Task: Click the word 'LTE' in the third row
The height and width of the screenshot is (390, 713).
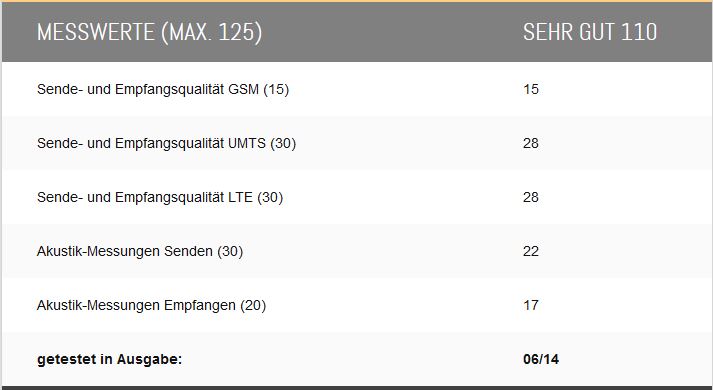Action: (x=241, y=197)
